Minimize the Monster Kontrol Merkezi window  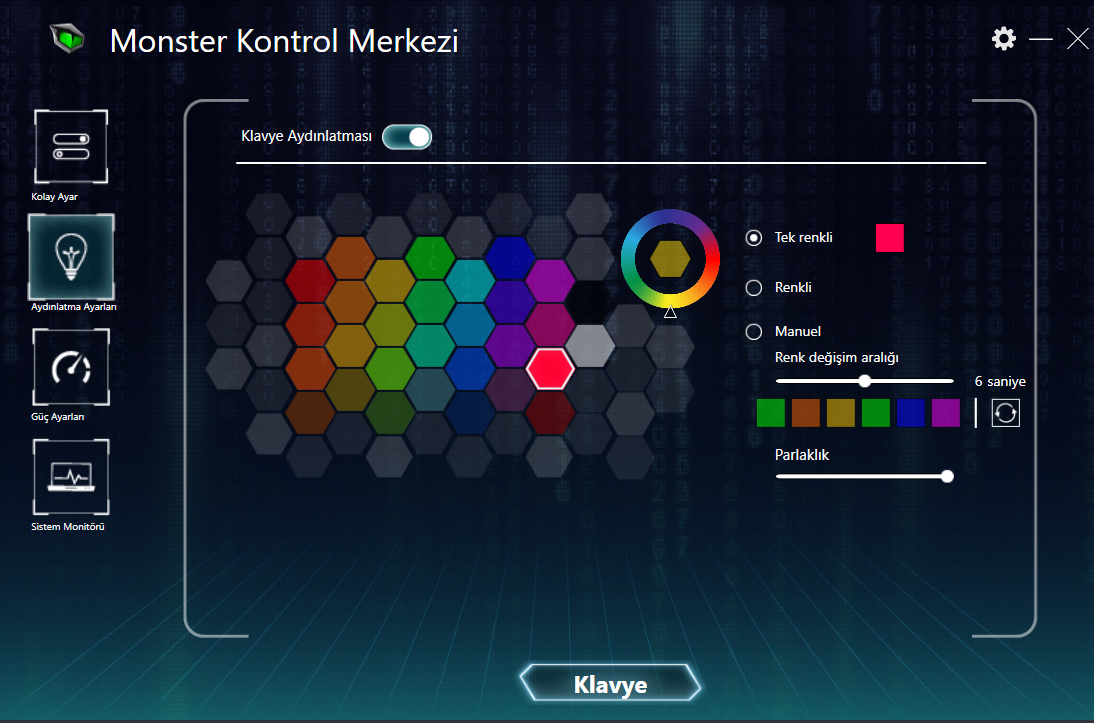pos(1041,39)
